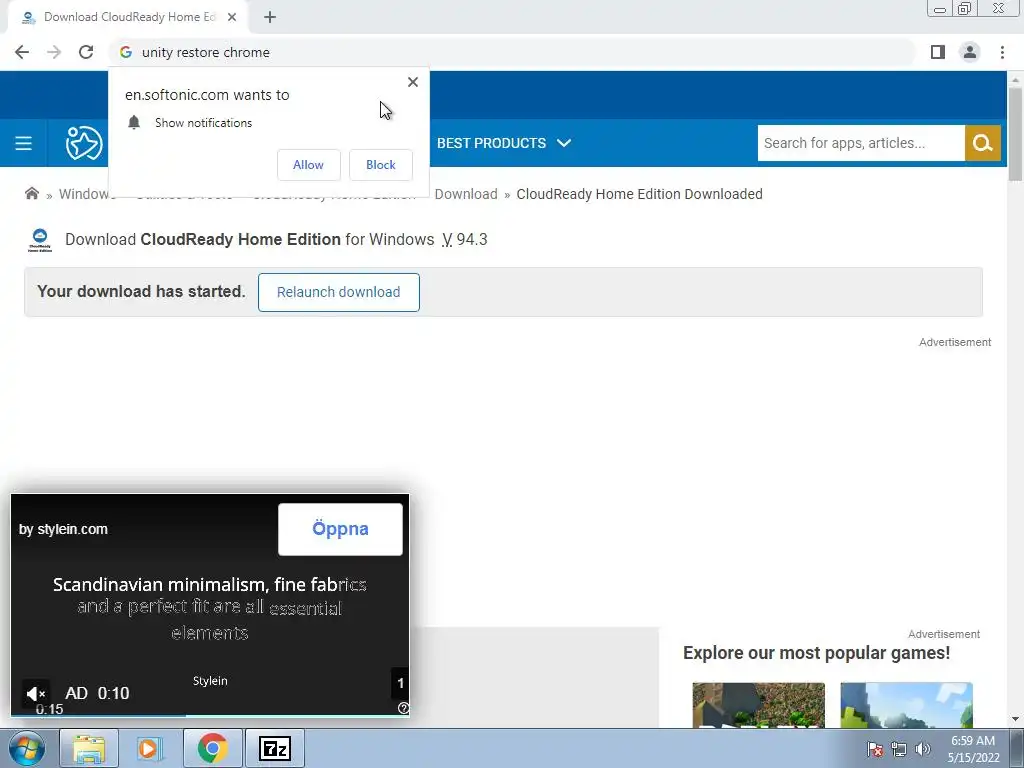Click the Softonic logo
This screenshot has height=768, width=1024.
[x=84, y=143]
